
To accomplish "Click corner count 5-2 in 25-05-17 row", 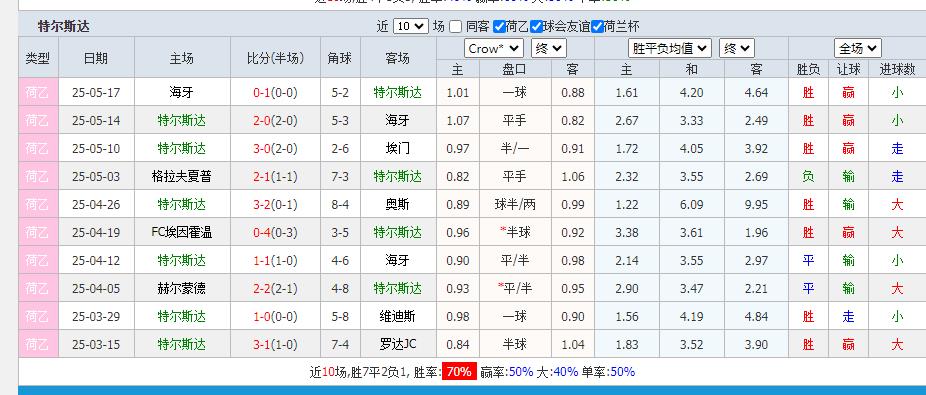I will (x=340, y=93).
